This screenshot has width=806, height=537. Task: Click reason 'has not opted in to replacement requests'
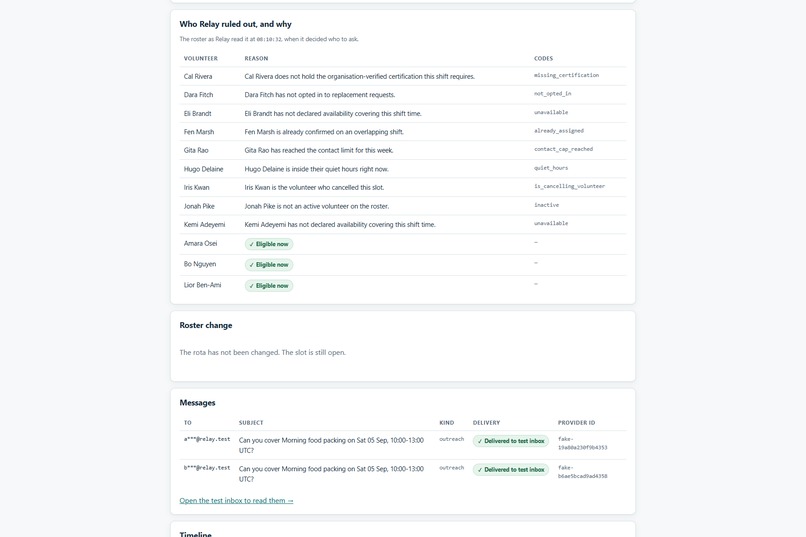point(320,95)
